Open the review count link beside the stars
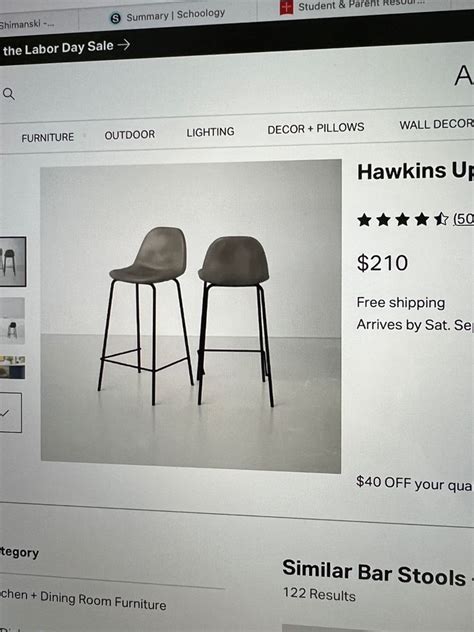474x632 pixels. [x=463, y=219]
